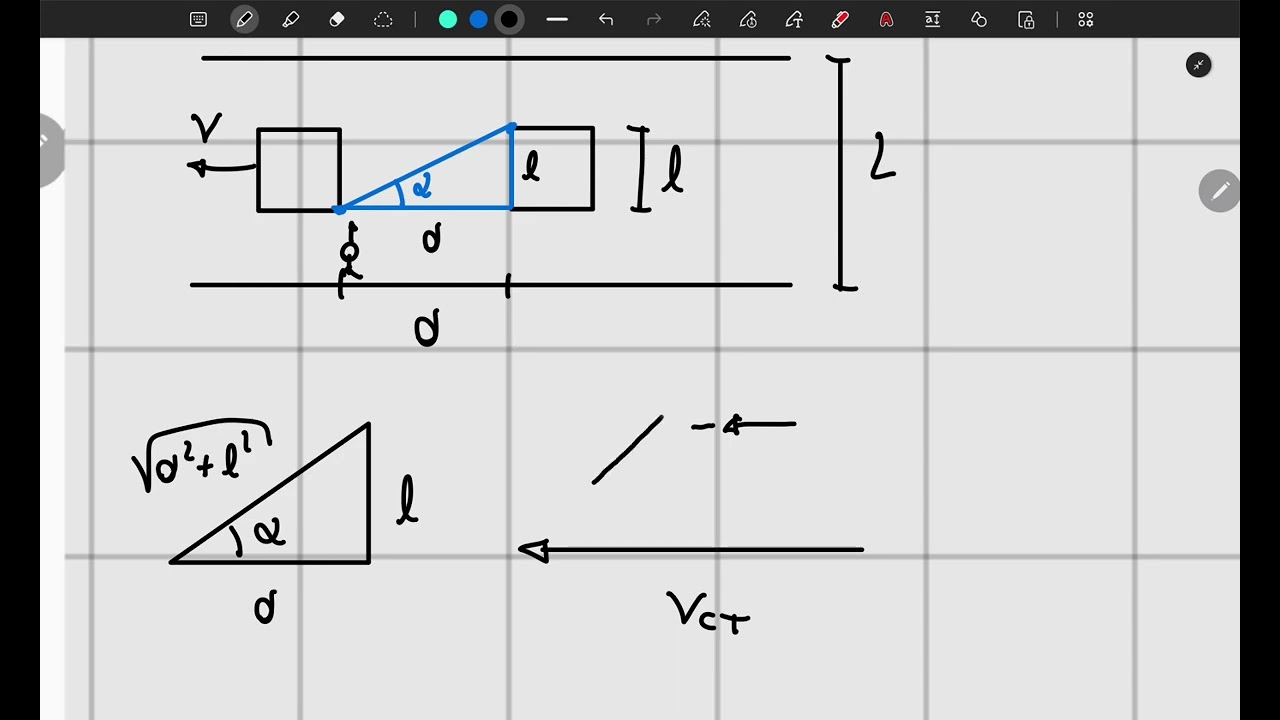The height and width of the screenshot is (720, 1280).
Task: Open the text formatting tool
Action: coord(932,19)
